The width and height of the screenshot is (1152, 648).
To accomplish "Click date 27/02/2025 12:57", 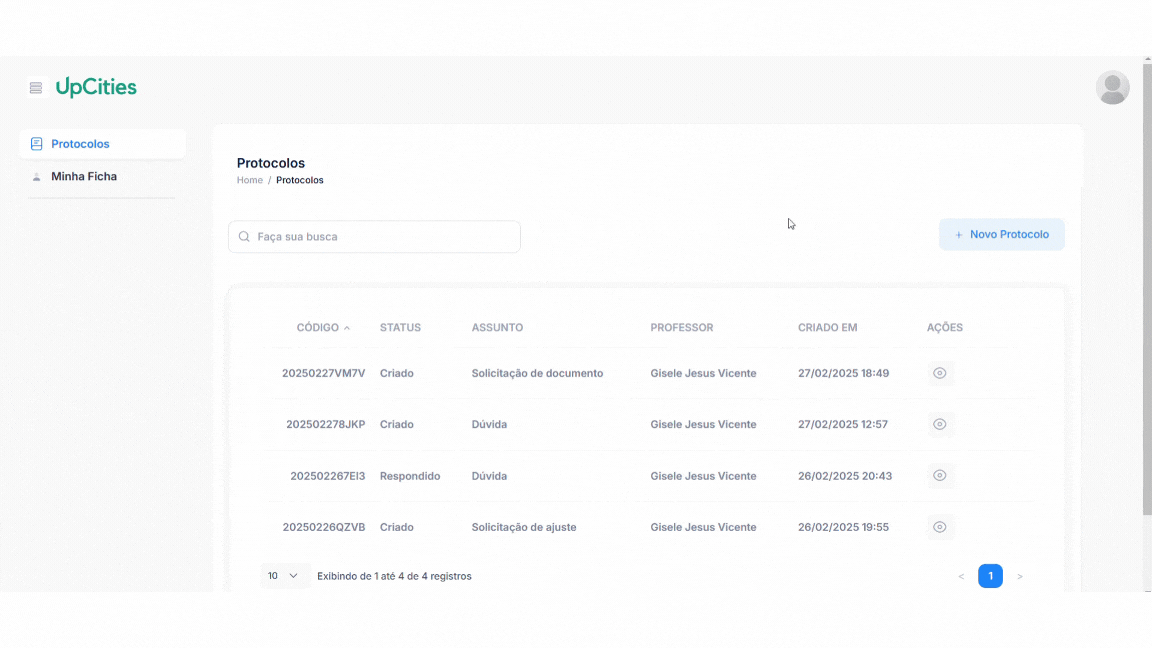I will (843, 425).
